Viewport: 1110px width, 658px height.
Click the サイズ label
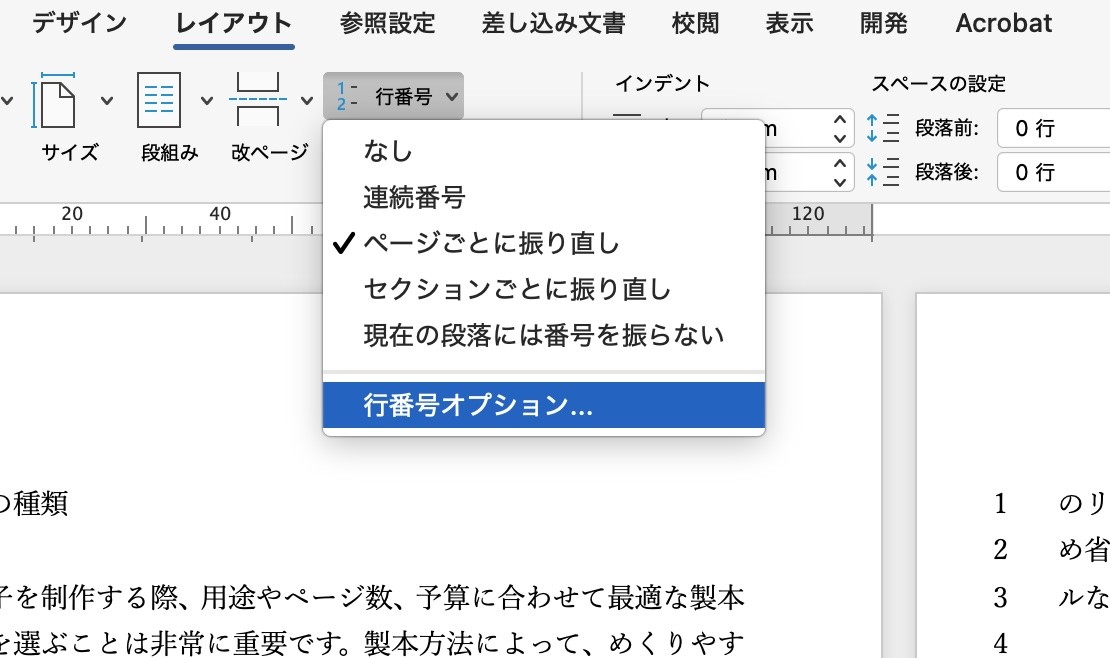(69, 152)
